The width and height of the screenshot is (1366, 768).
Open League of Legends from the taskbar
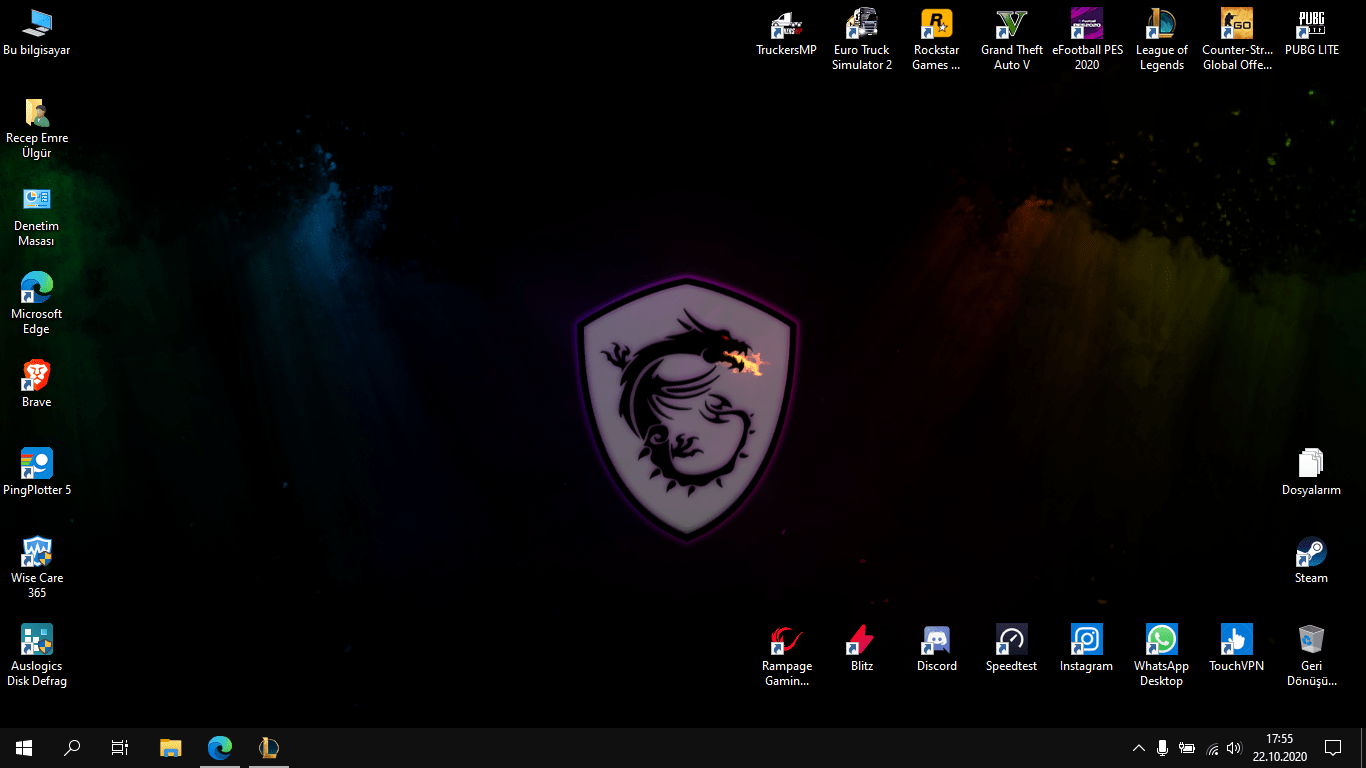[268, 748]
